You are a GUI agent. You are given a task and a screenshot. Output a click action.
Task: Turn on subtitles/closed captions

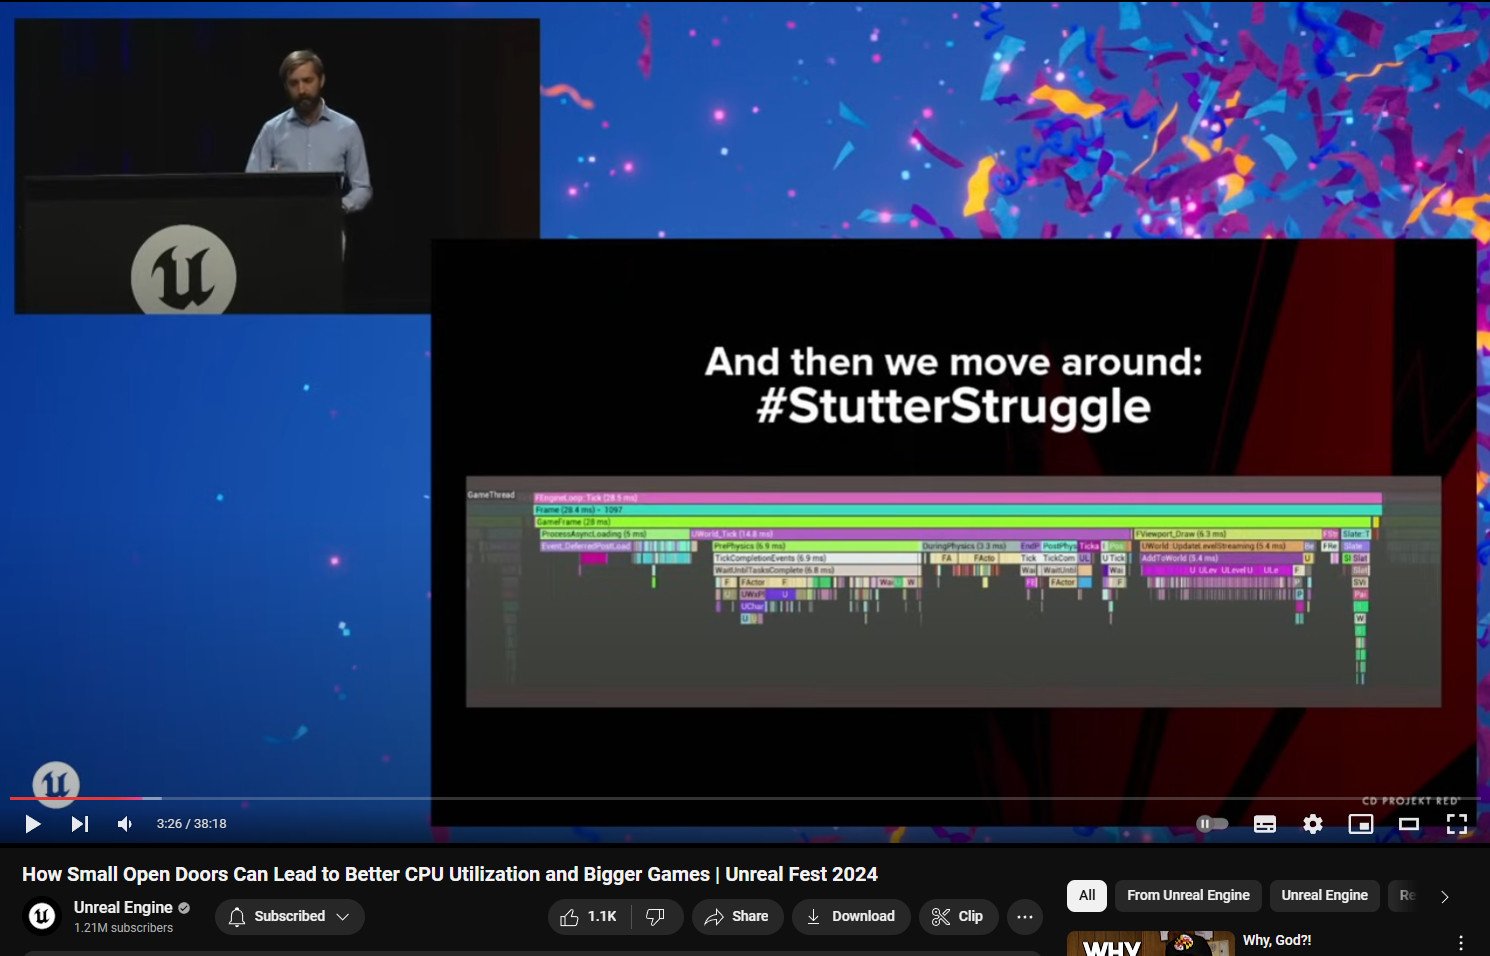tap(1265, 824)
